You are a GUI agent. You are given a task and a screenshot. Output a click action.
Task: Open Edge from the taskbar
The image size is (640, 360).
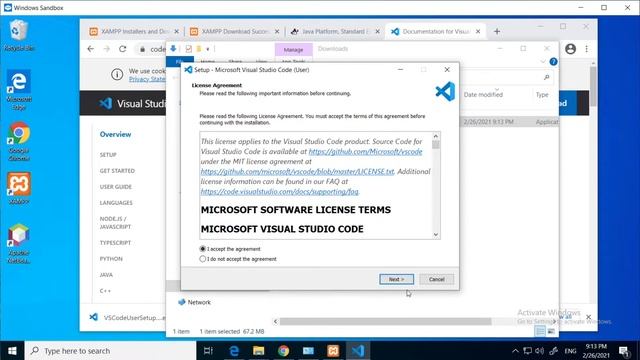coord(234,351)
